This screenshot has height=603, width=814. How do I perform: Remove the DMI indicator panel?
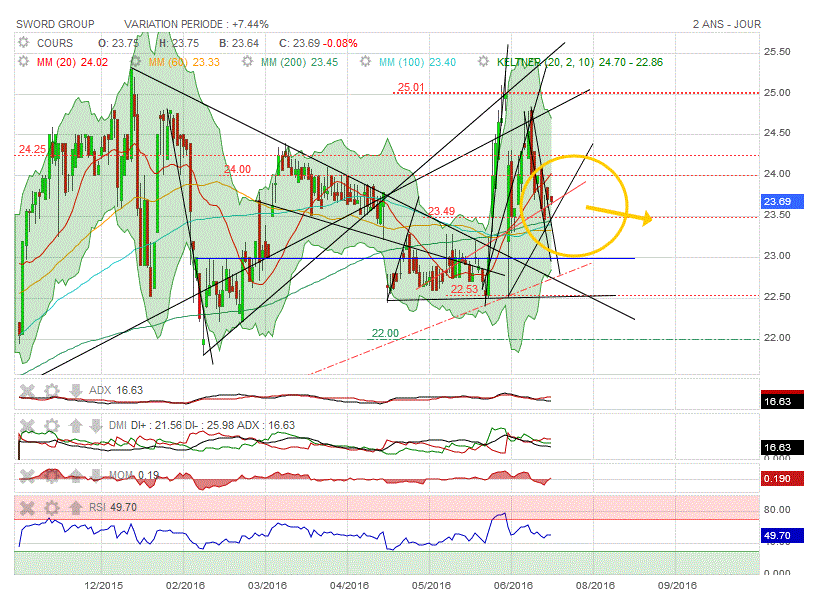(27, 426)
